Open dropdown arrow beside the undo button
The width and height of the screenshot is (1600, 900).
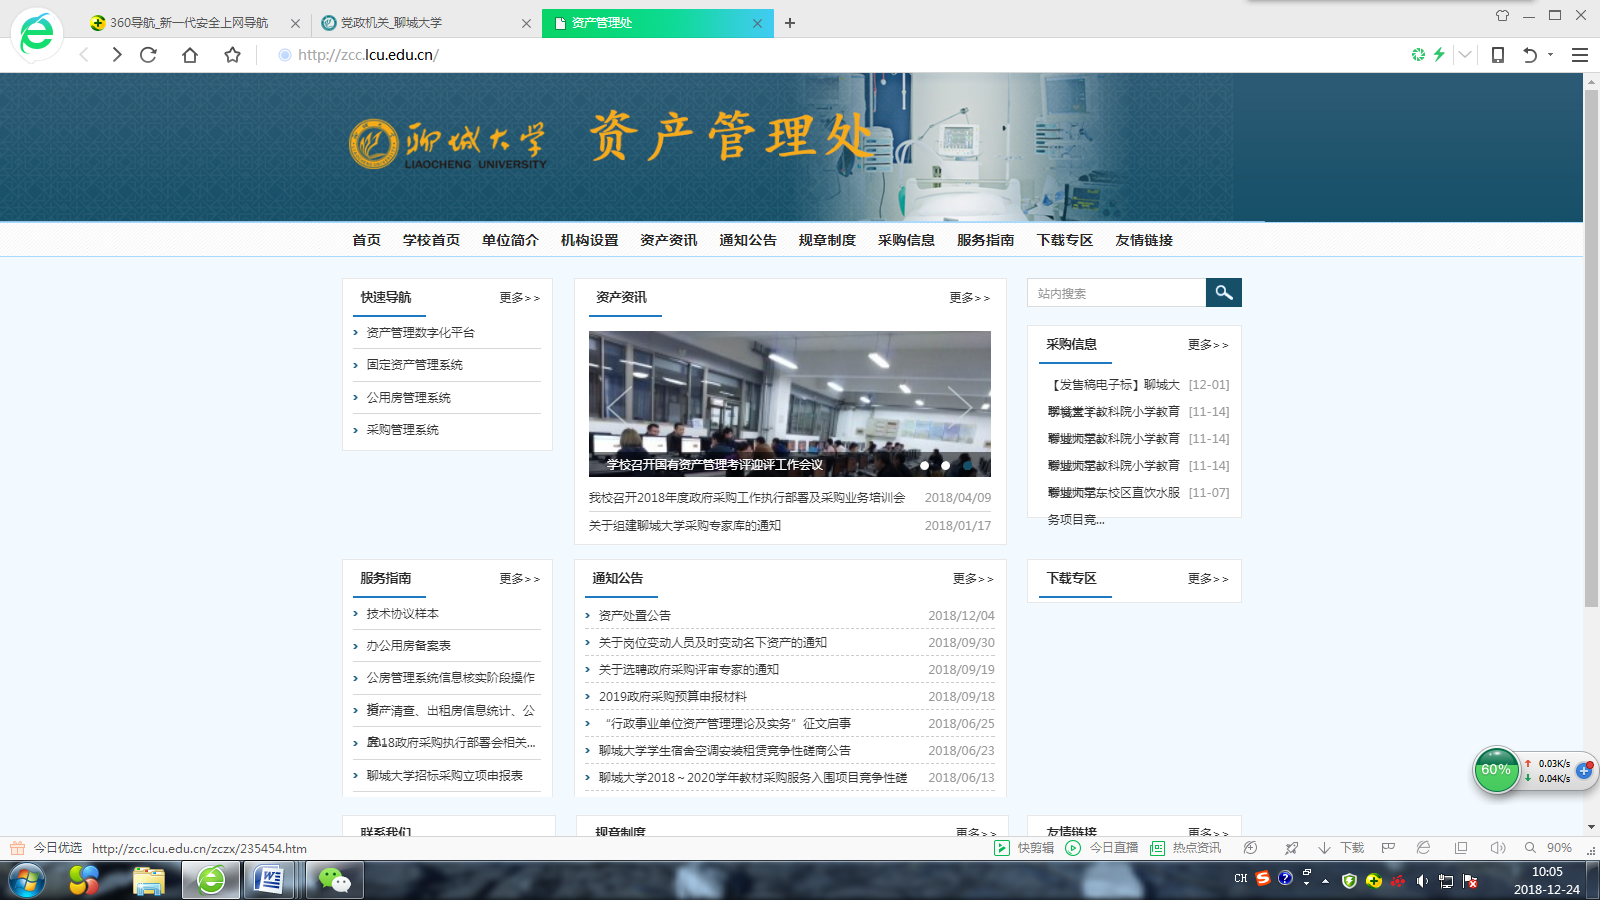click(x=1551, y=55)
